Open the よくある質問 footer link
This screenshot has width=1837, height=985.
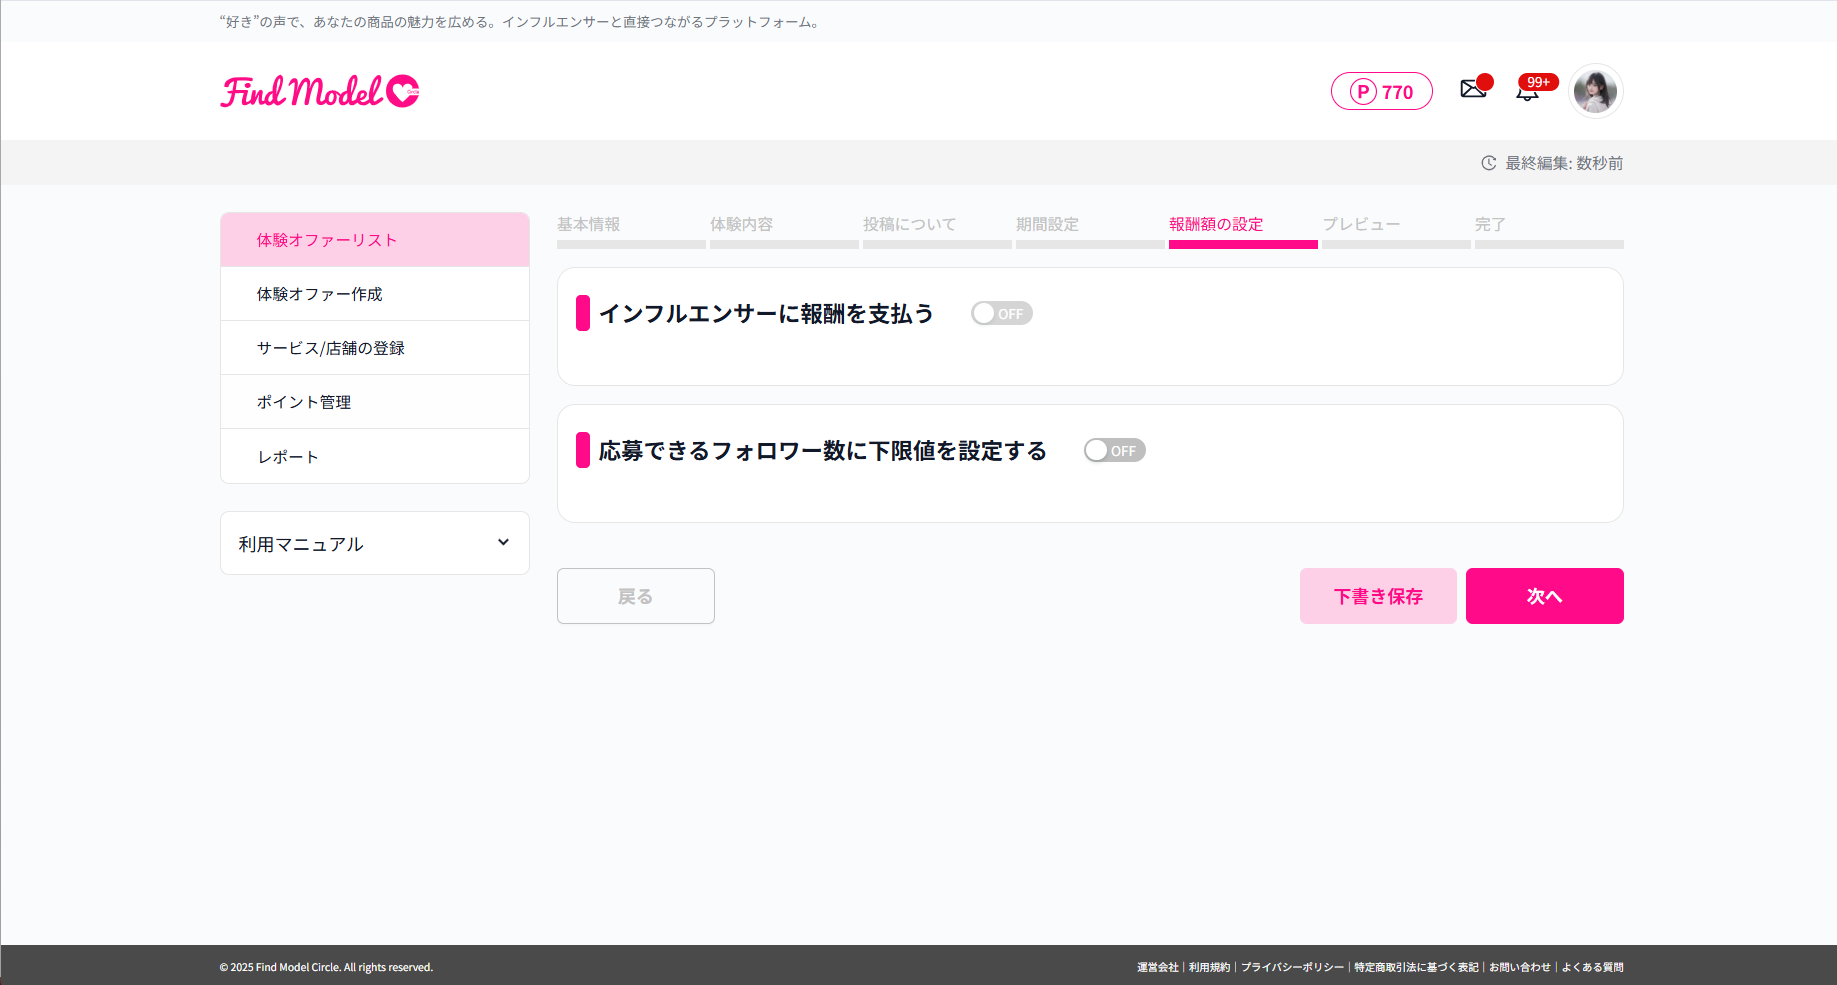point(1592,967)
